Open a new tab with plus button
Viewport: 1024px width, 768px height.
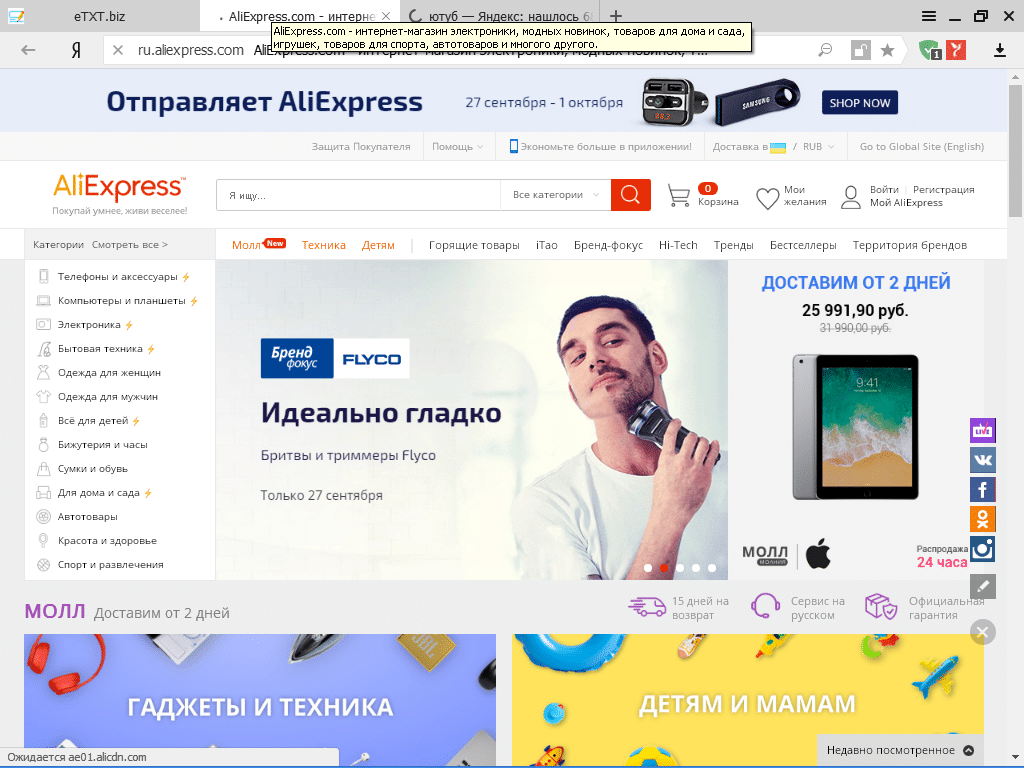coord(615,16)
